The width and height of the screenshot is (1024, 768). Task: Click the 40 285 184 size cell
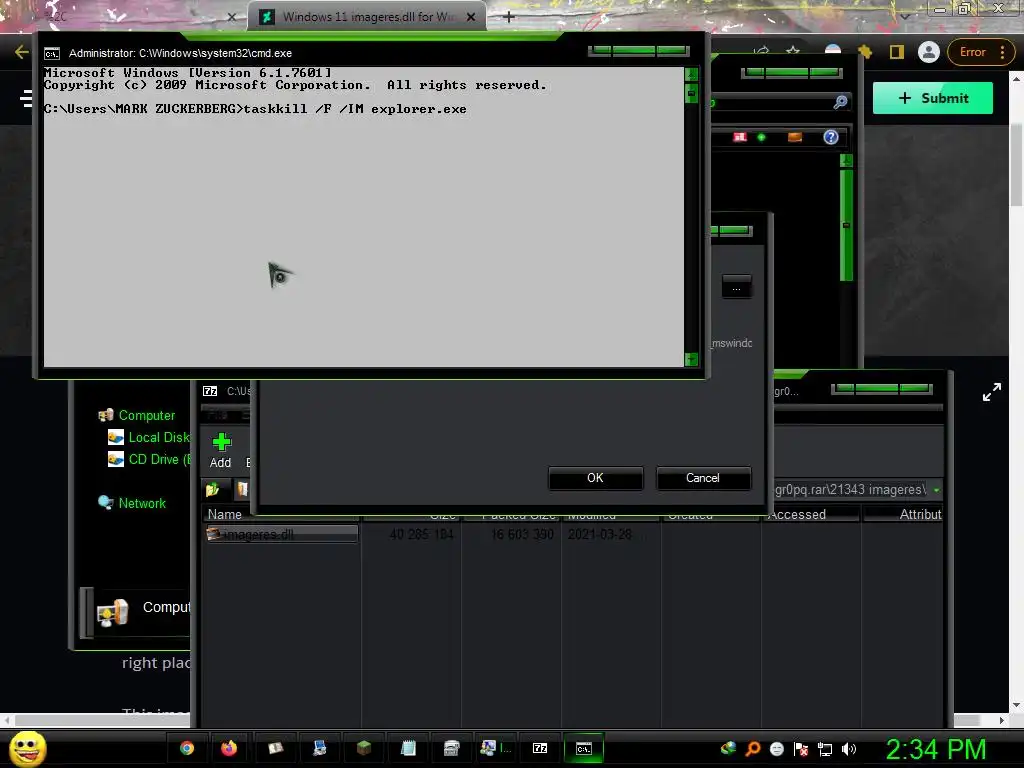421,534
